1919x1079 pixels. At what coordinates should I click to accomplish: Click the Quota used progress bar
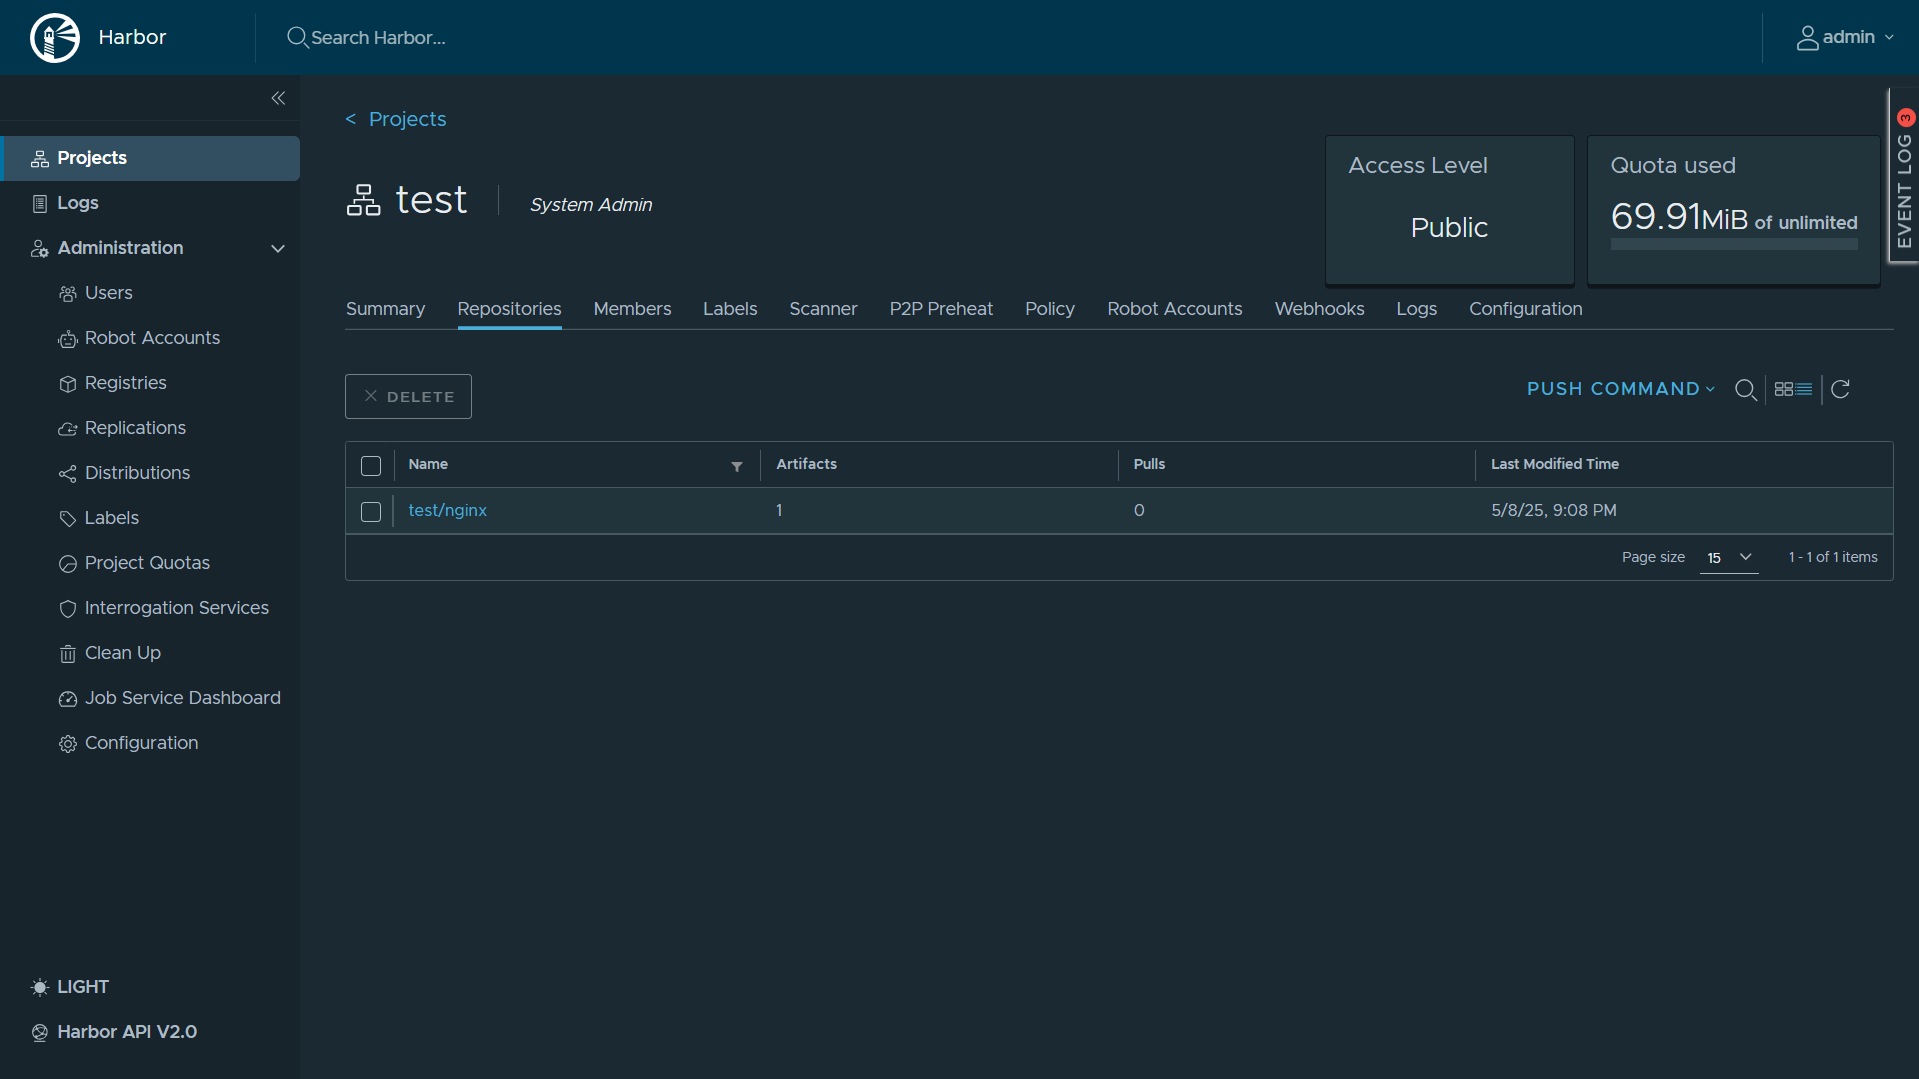1734,244
